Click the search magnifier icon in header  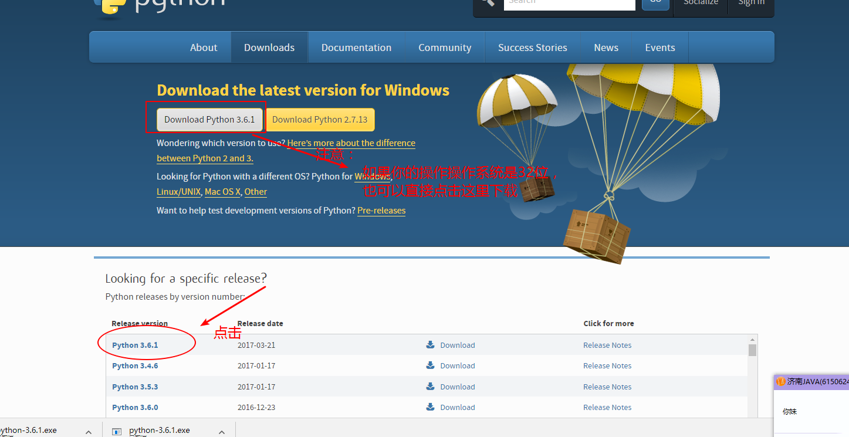click(488, 3)
